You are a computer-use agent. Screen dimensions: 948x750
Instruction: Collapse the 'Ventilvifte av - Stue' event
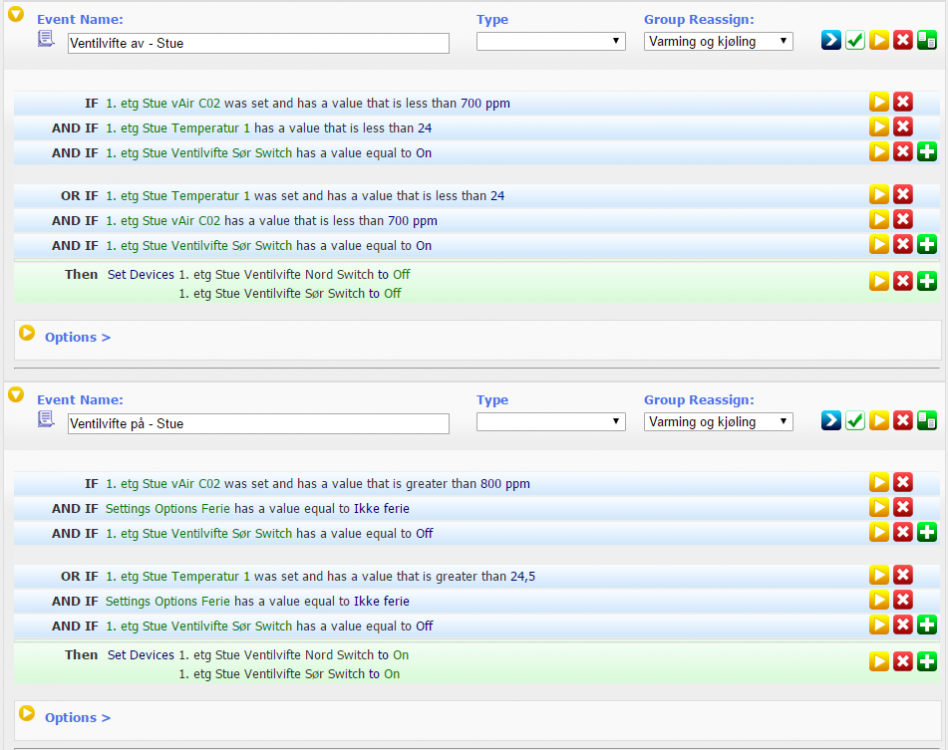[16, 14]
